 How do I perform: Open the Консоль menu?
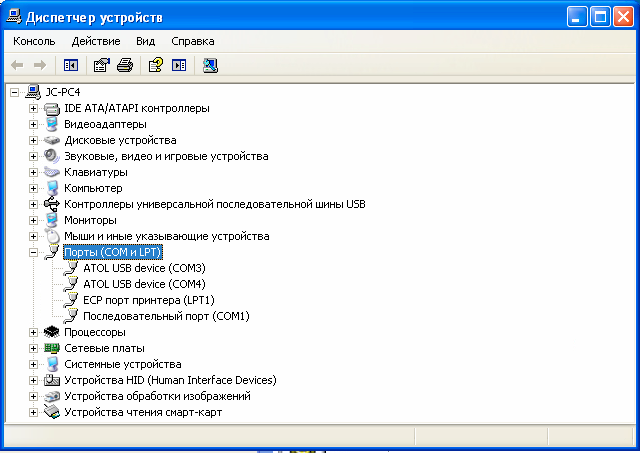(x=34, y=41)
